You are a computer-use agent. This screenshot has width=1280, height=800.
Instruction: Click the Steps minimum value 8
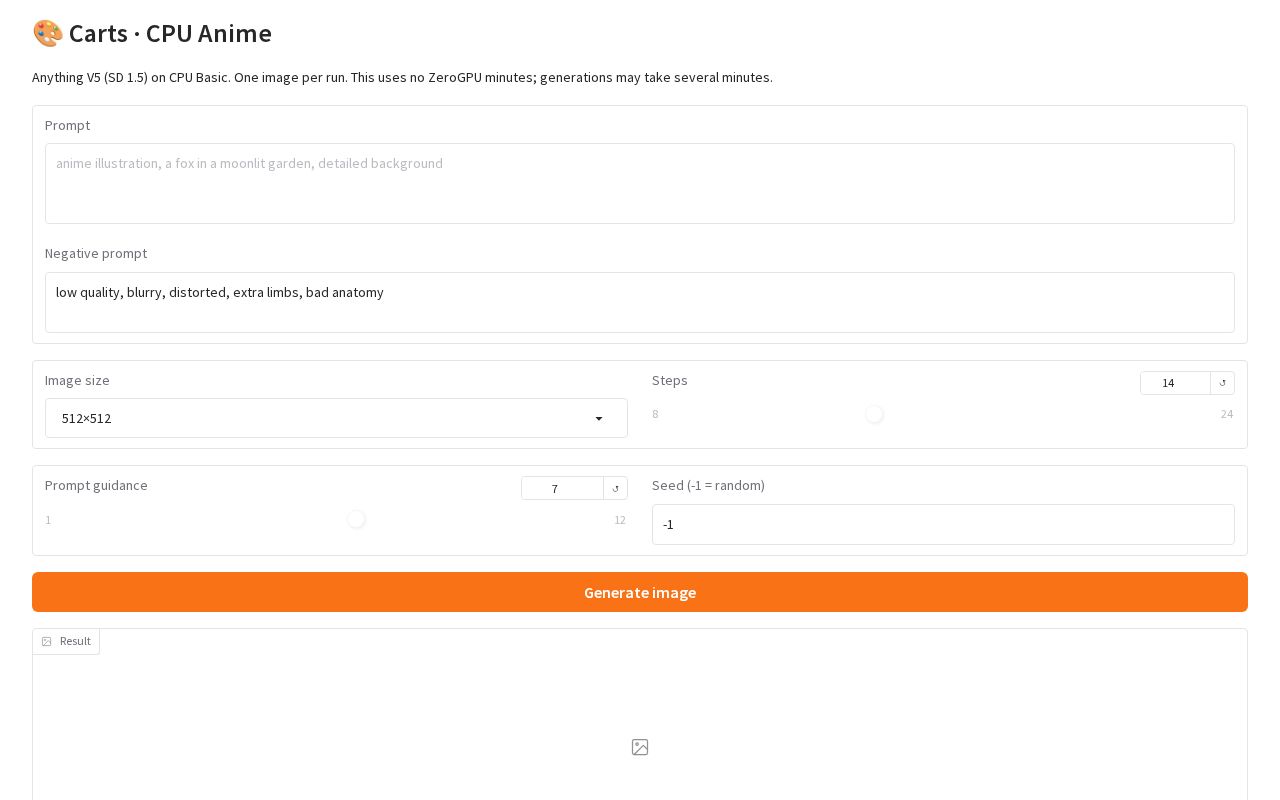655,414
